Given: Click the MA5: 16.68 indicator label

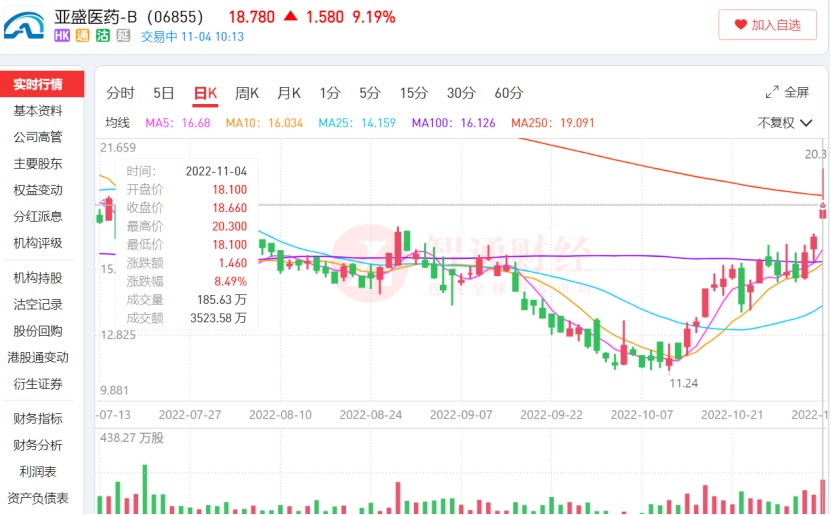Looking at the screenshot, I should (178, 123).
